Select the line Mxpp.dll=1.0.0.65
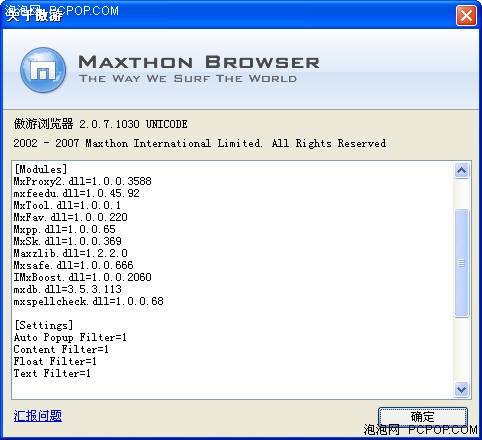This screenshot has width=482, height=440. click(65, 229)
